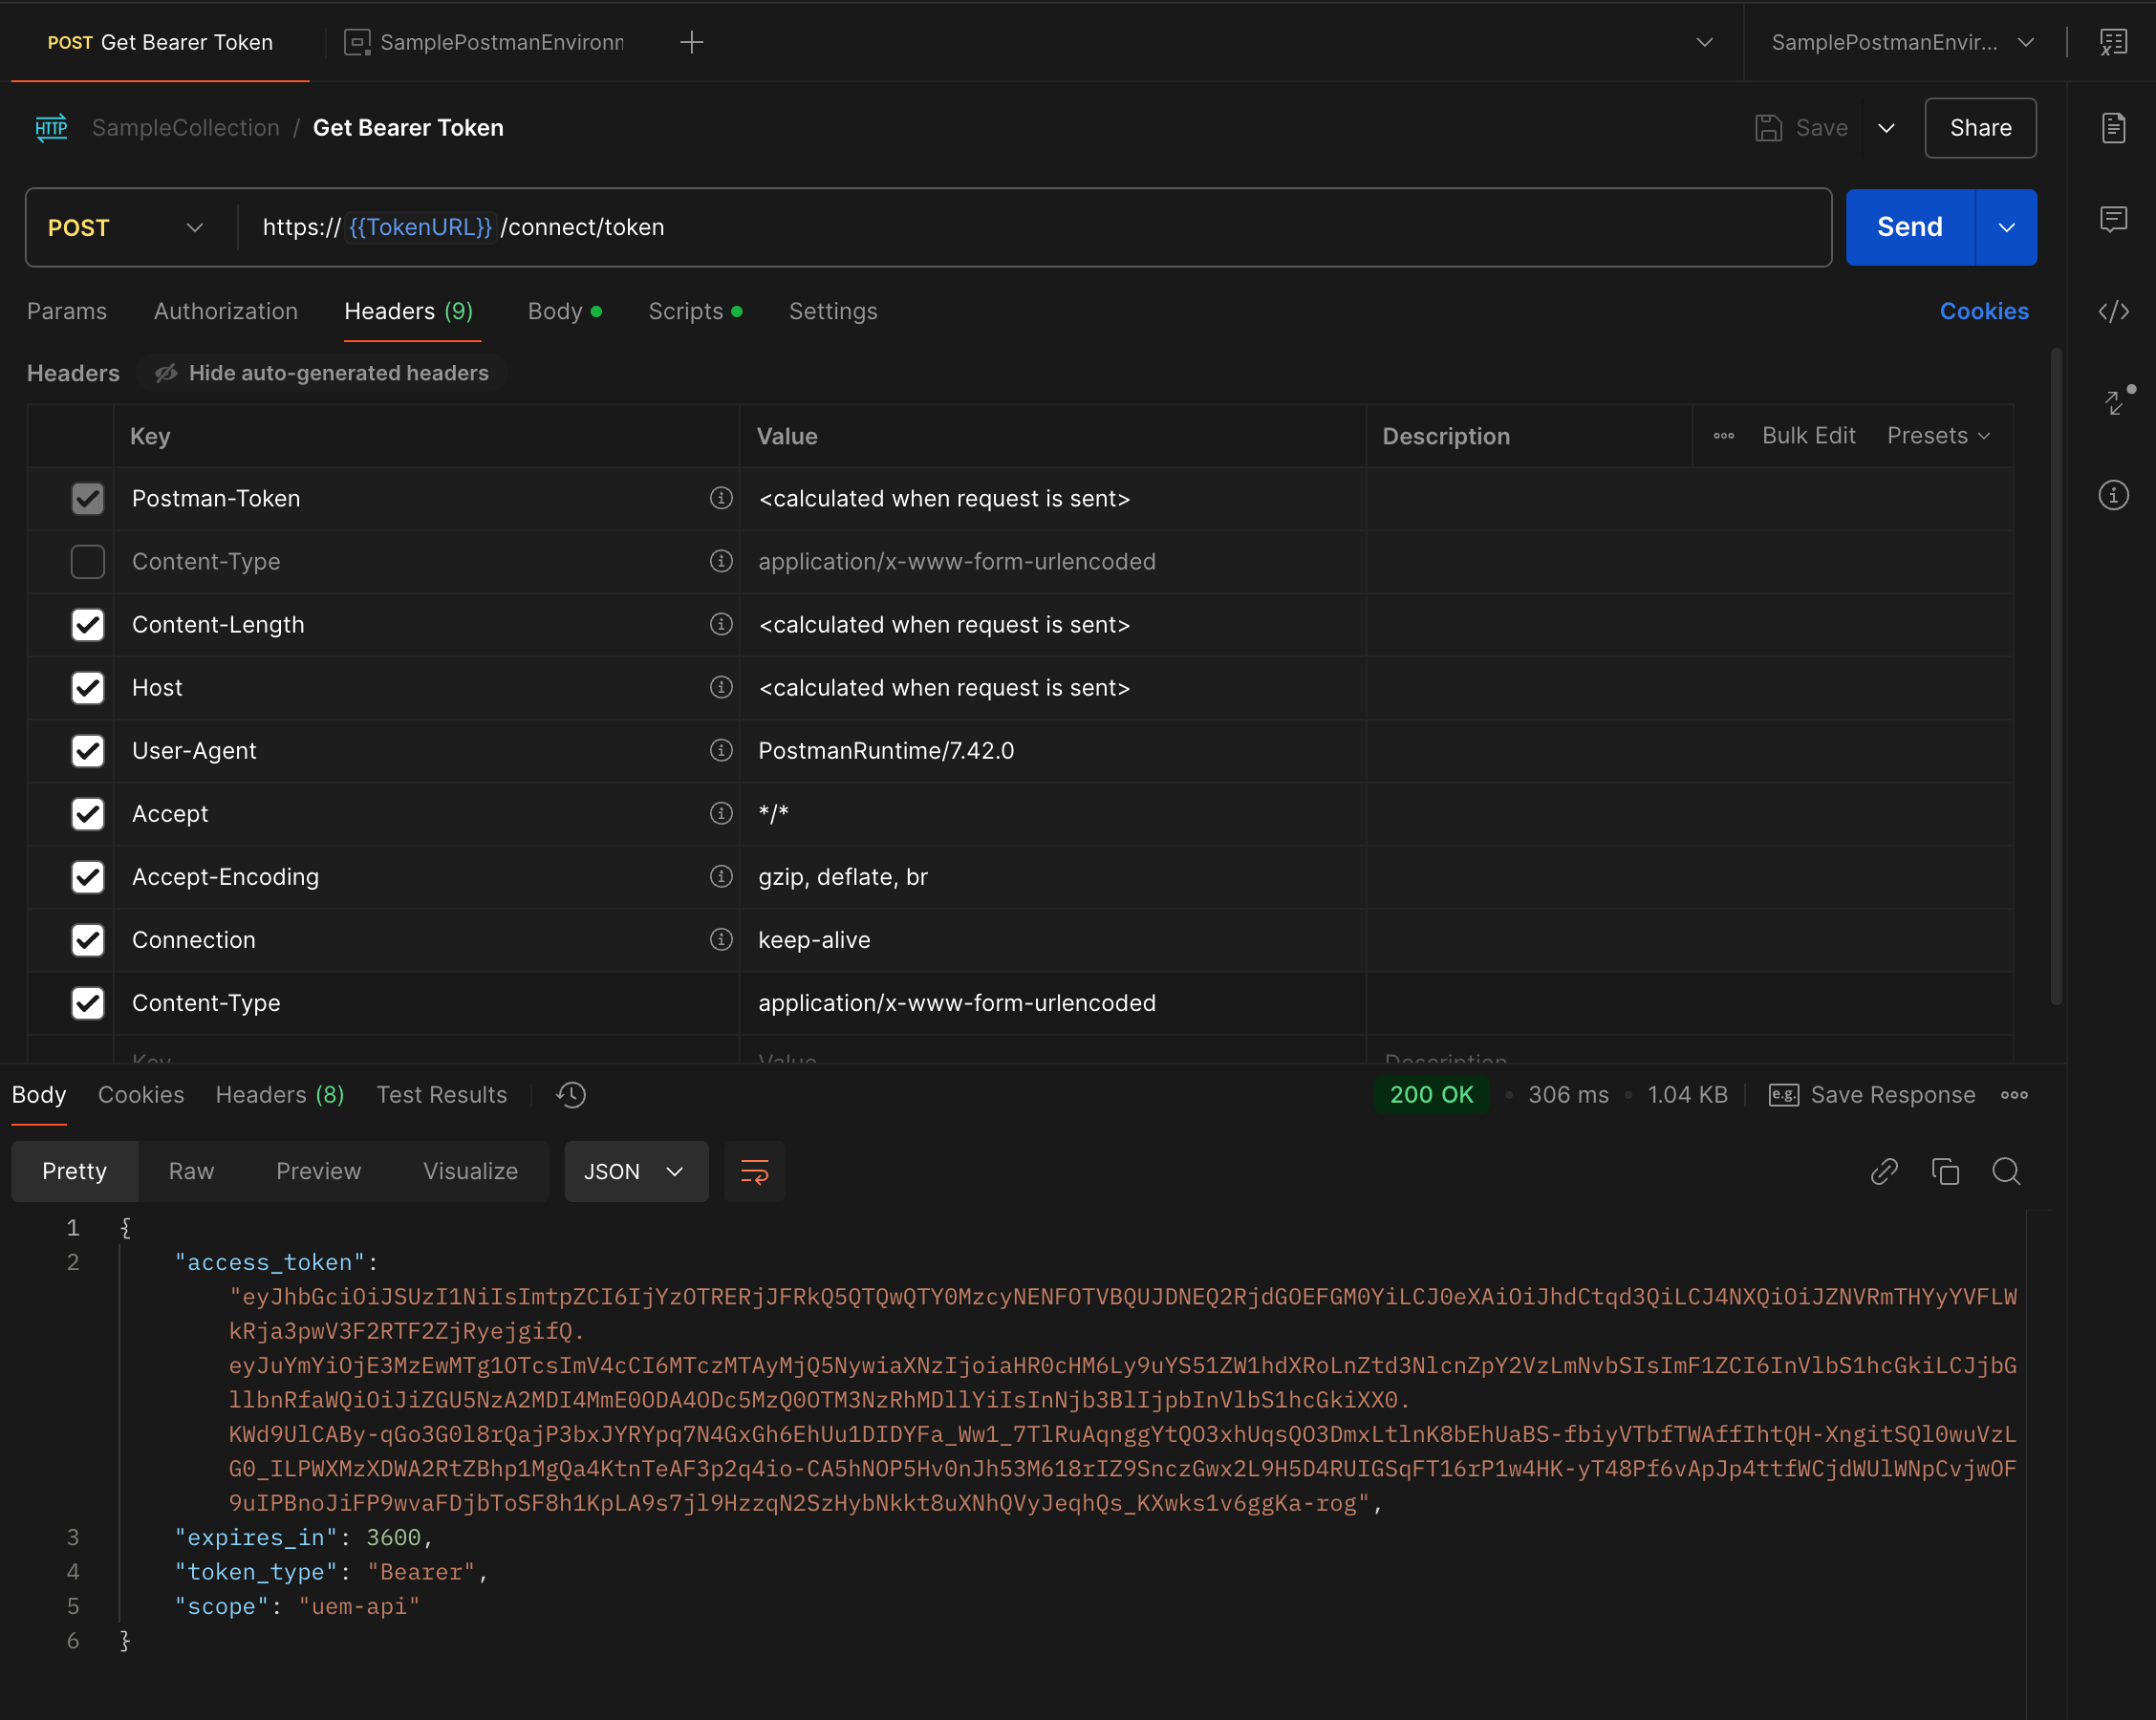Click the headers panel vertical scrollbar
2156x1720 pixels.
coord(2056,676)
